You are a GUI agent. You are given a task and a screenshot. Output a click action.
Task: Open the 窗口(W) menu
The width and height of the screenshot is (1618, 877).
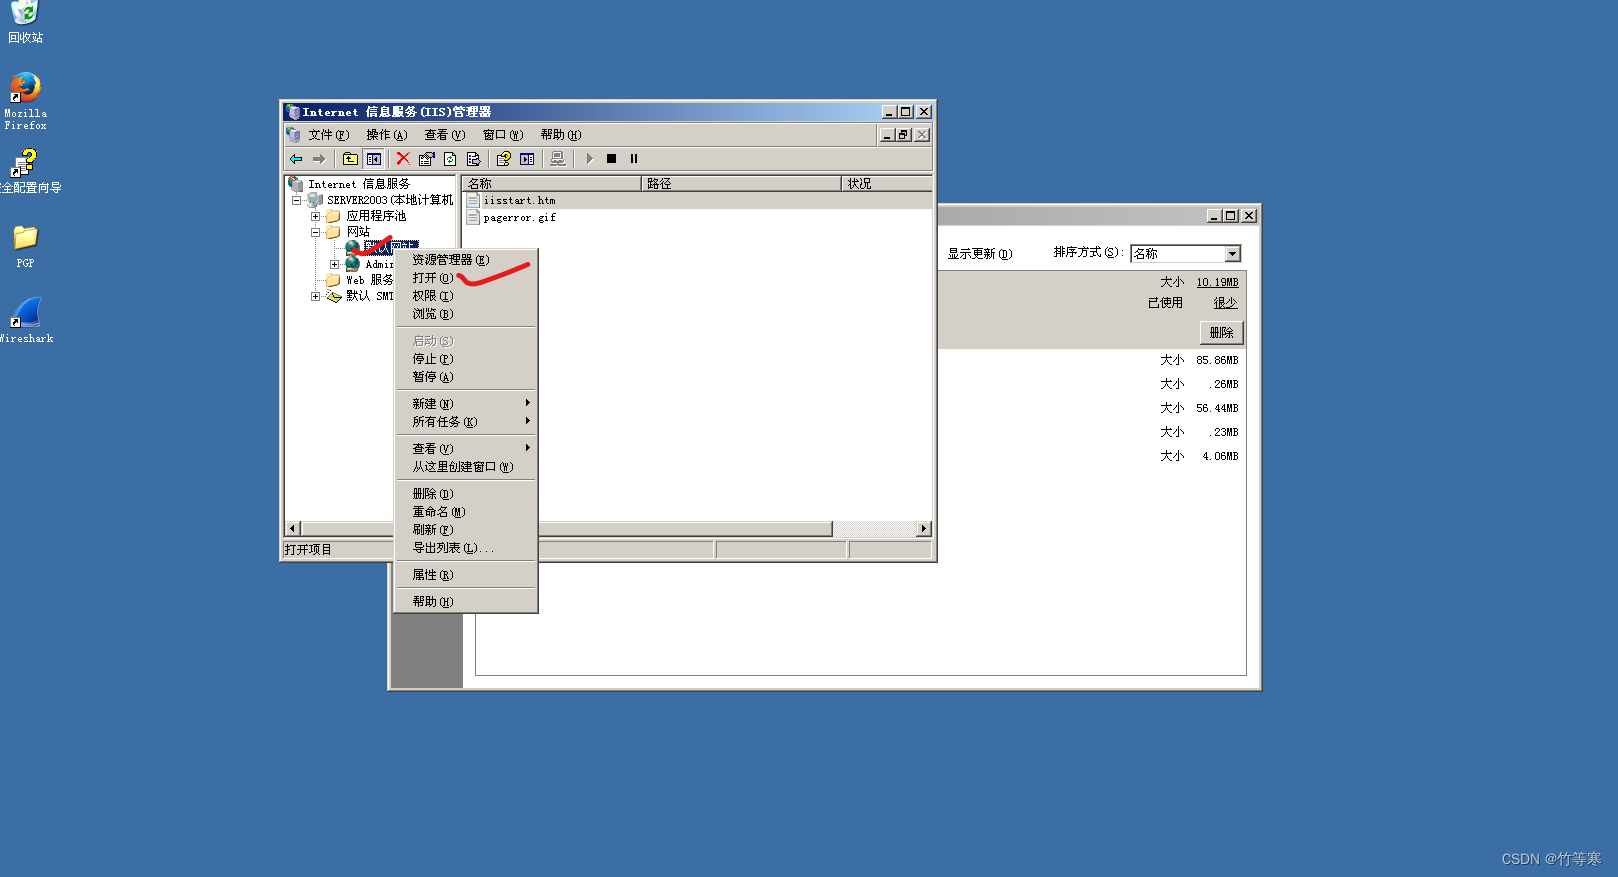point(503,135)
